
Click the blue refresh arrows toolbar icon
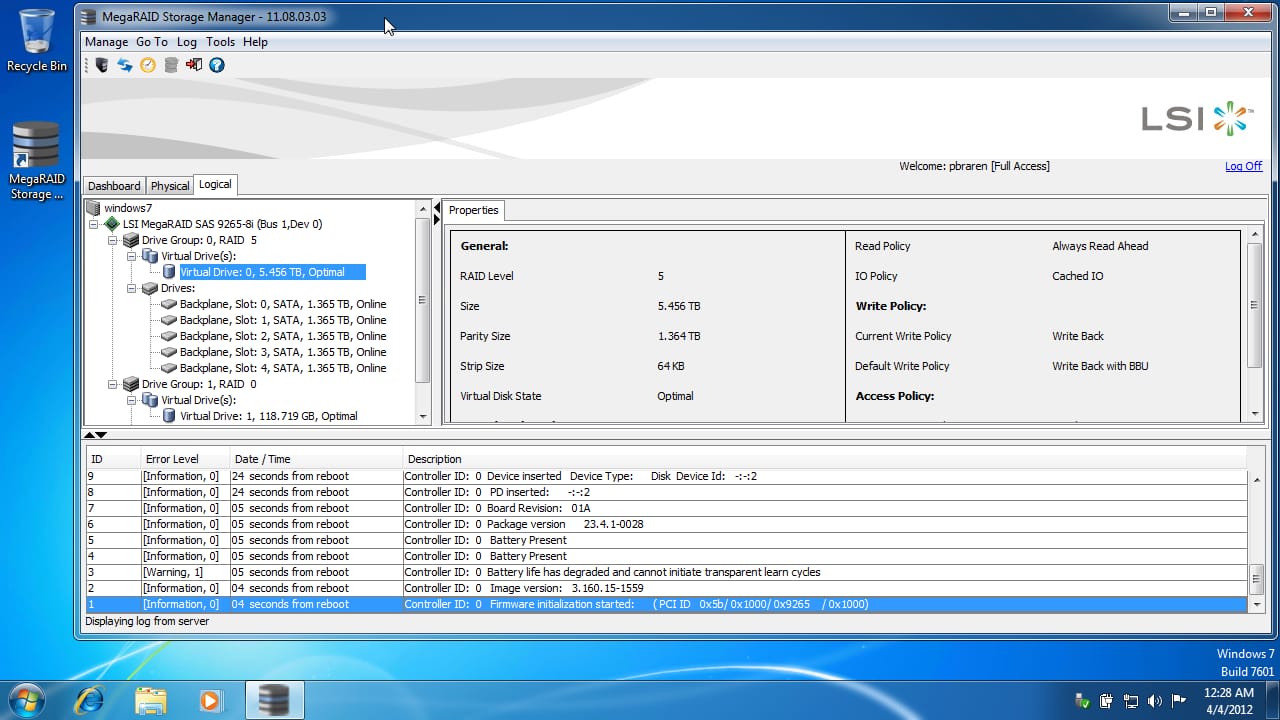(125, 65)
